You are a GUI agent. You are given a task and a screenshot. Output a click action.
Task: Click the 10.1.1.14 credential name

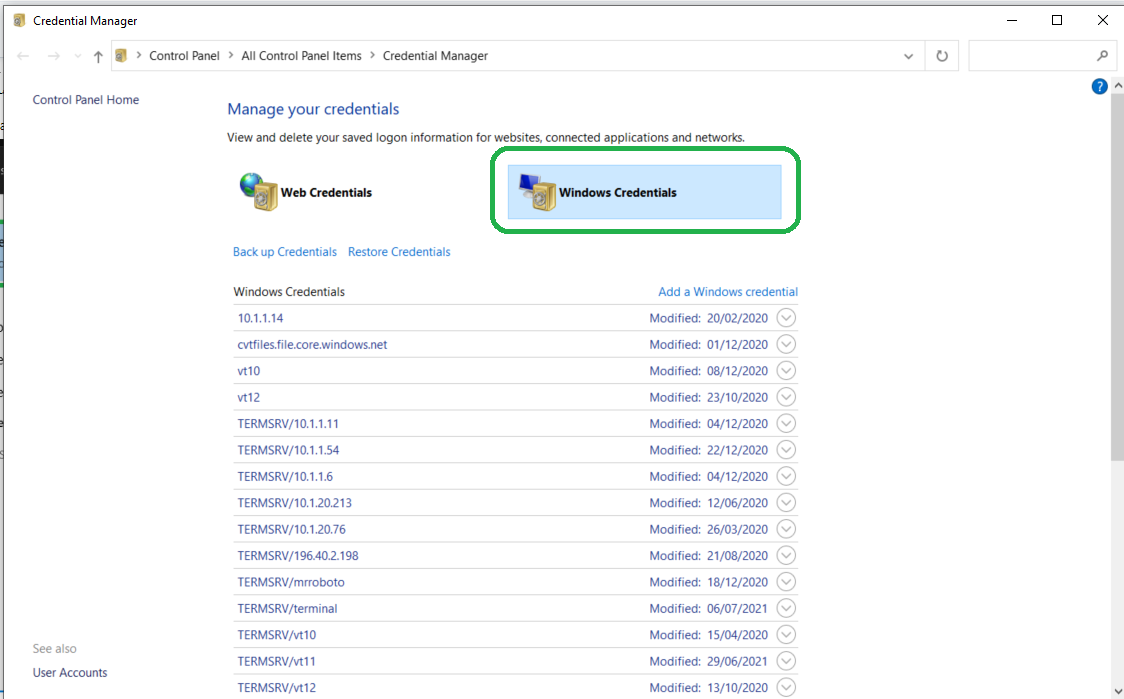(260, 318)
